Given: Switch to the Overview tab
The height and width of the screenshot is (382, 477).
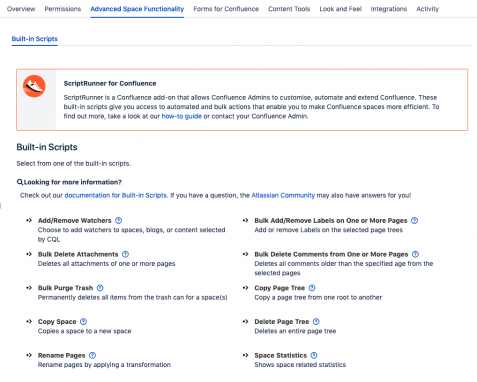Looking at the screenshot, I should click(x=21, y=9).
